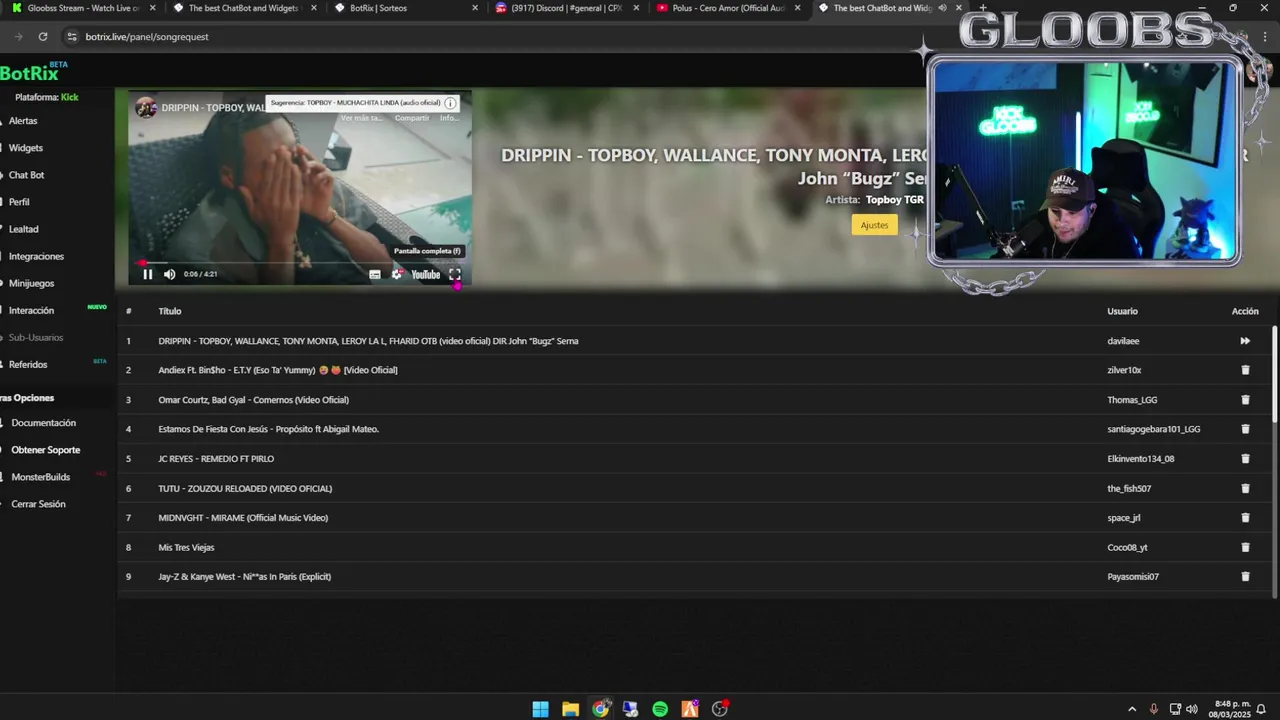1280x720 pixels.
Task: Toggle subtitles in the video player
Action: 375,274
